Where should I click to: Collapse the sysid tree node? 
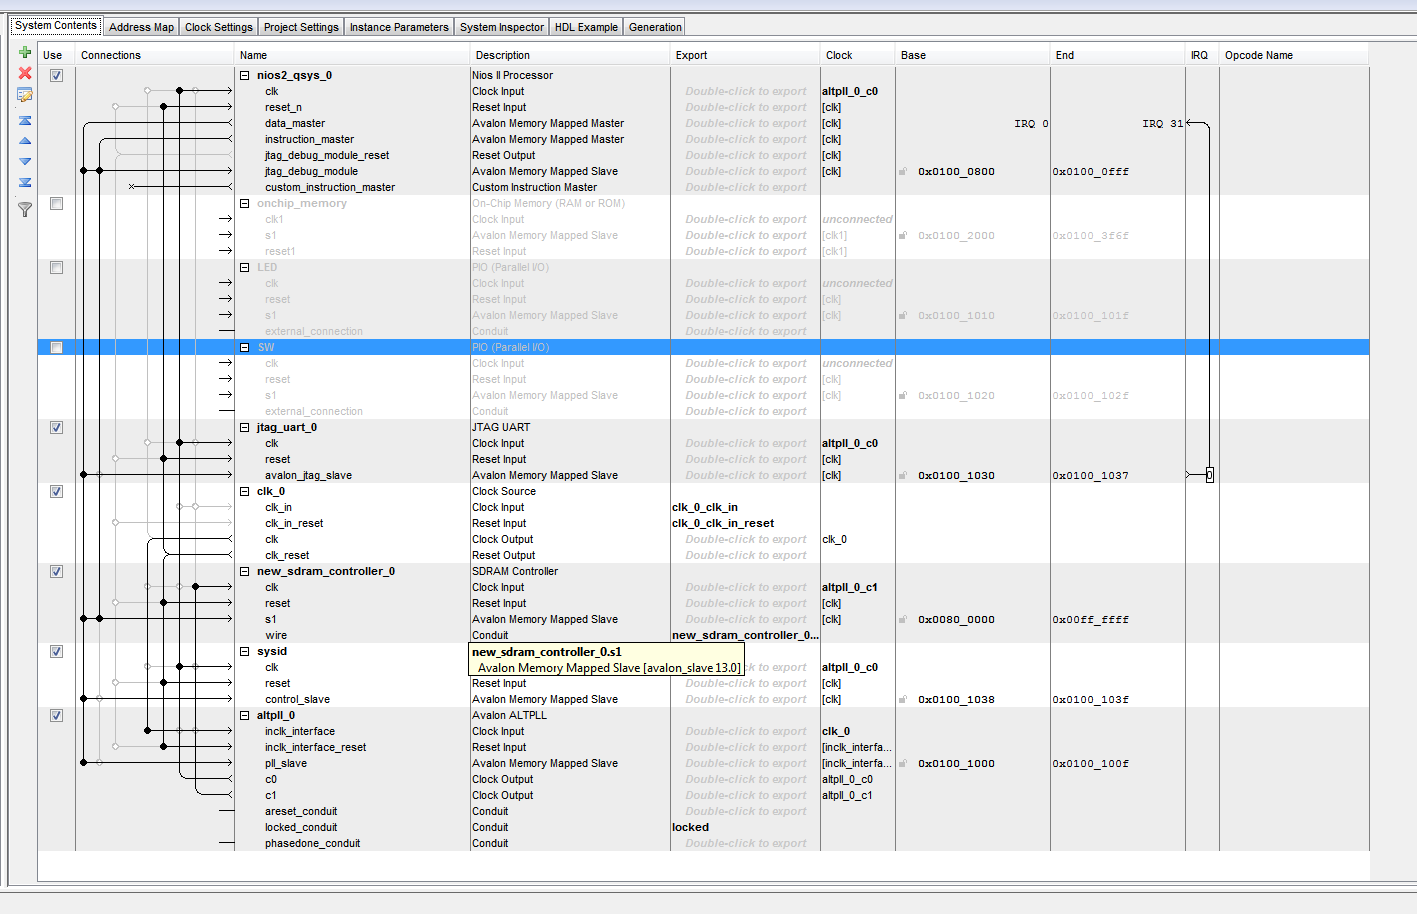[x=245, y=651]
